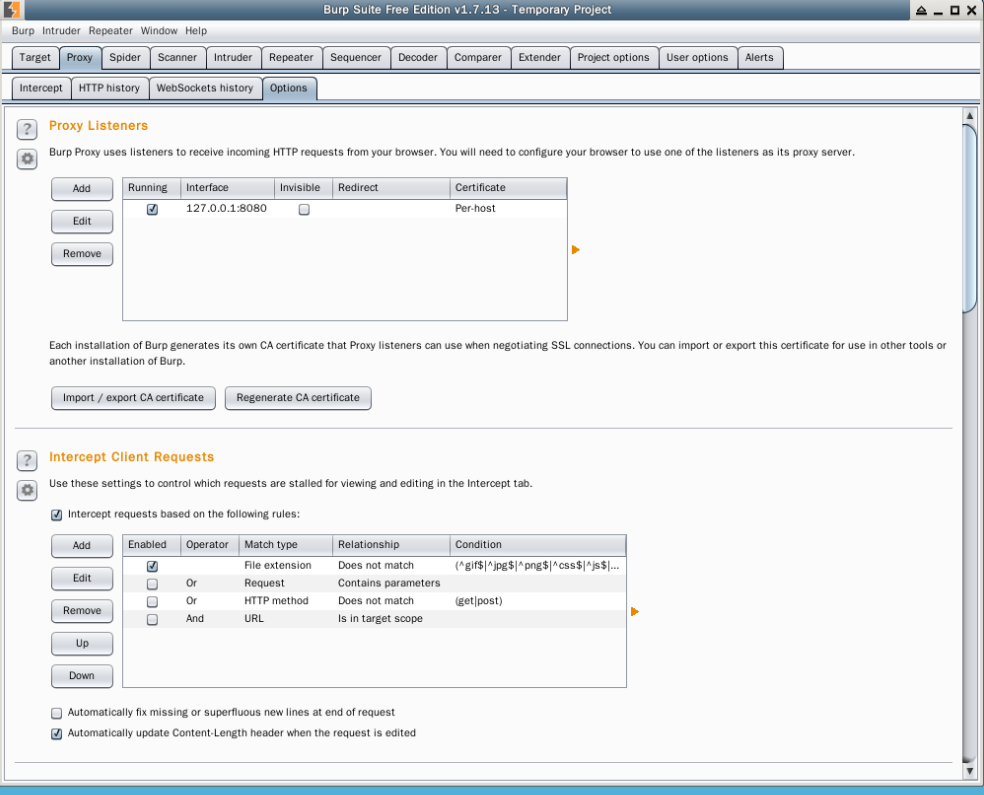984x795 pixels.
Task: Select the Options sub-tab
Action: [x=289, y=88]
